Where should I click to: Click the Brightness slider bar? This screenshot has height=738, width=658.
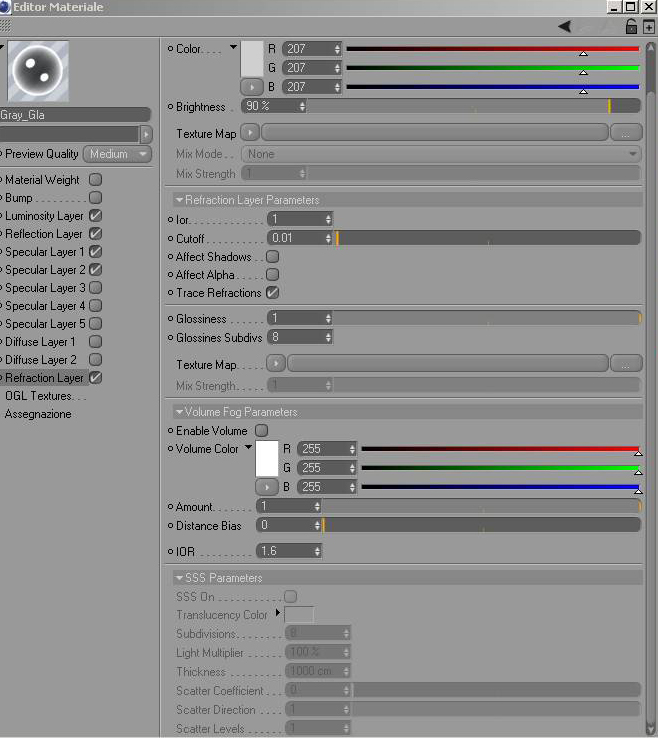point(473,106)
